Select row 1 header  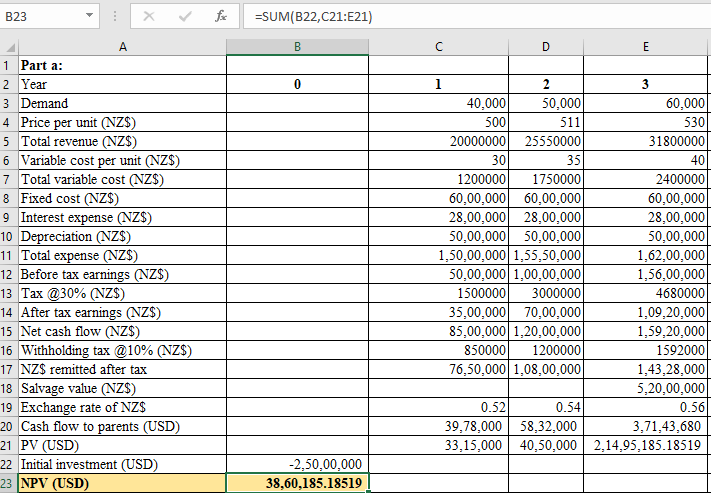[9, 66]
